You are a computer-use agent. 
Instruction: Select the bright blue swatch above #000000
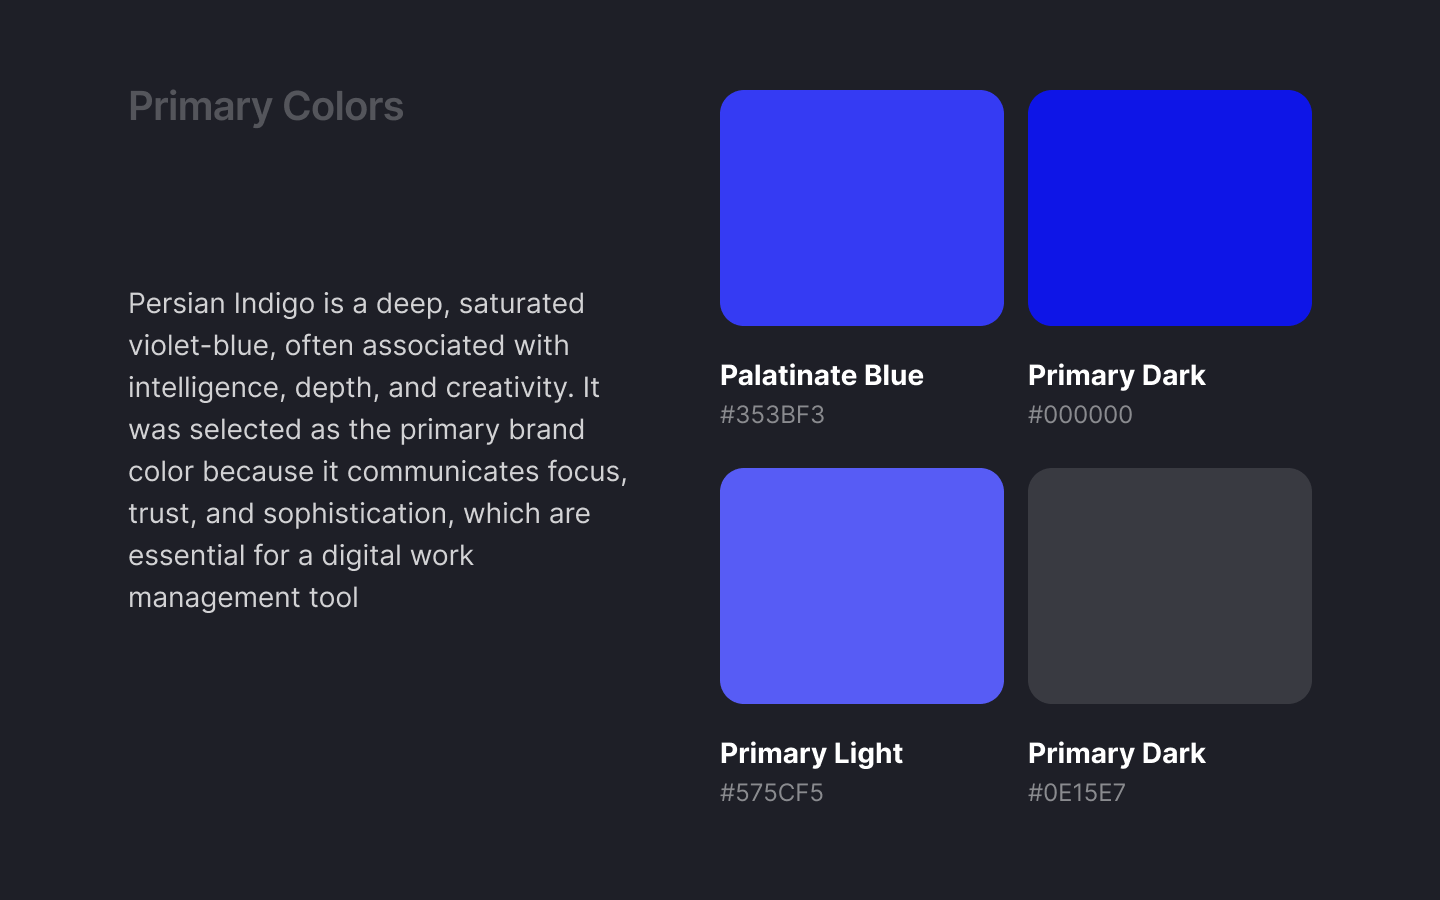click(1169, 208)
